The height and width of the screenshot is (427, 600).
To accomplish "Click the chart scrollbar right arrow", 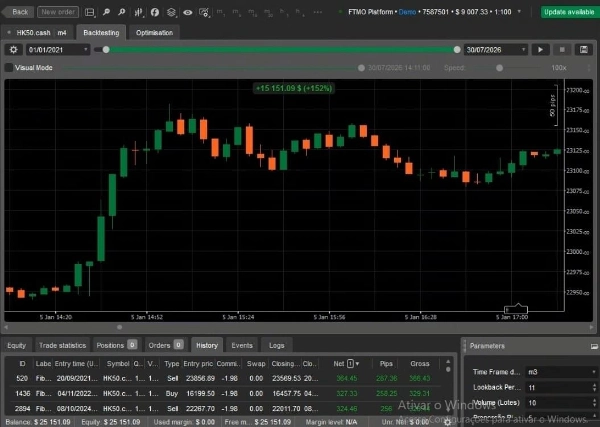I will pos(592,327).
